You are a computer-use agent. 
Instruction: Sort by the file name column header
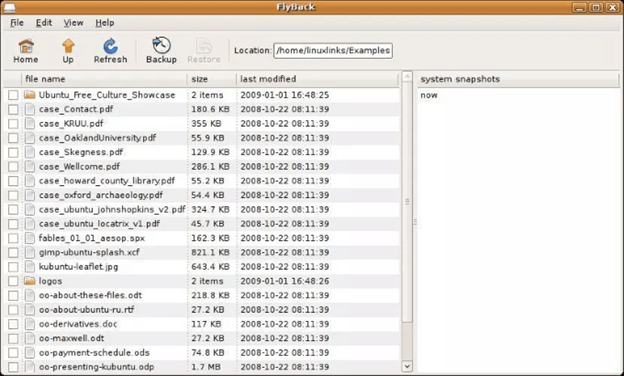[x=104, y=79]
